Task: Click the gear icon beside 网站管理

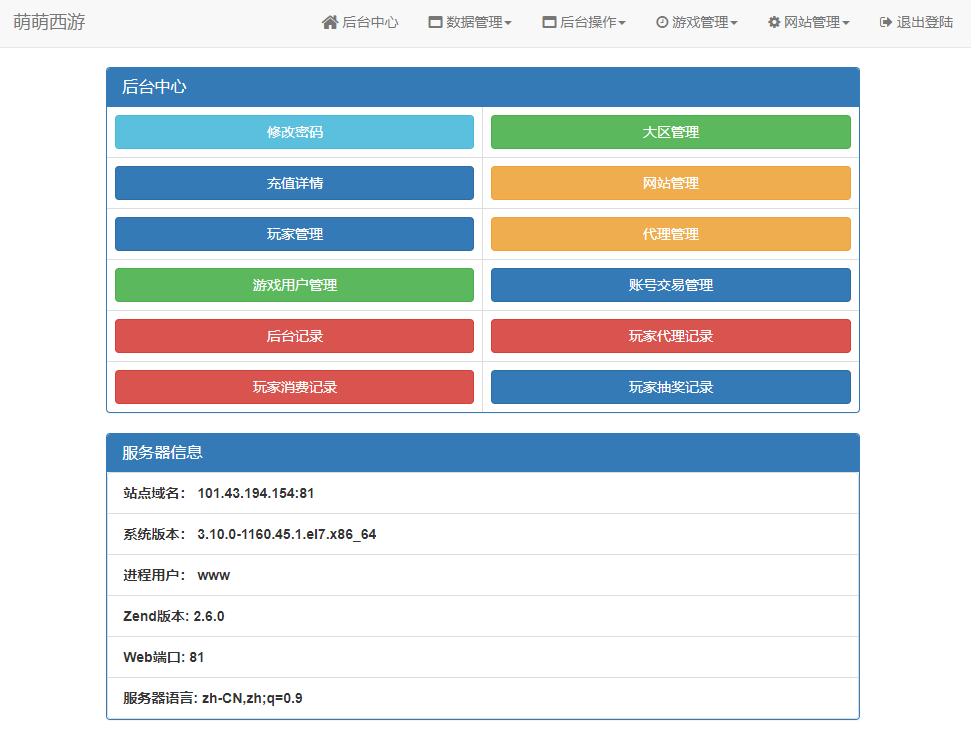Action: (x=774, y=22)
